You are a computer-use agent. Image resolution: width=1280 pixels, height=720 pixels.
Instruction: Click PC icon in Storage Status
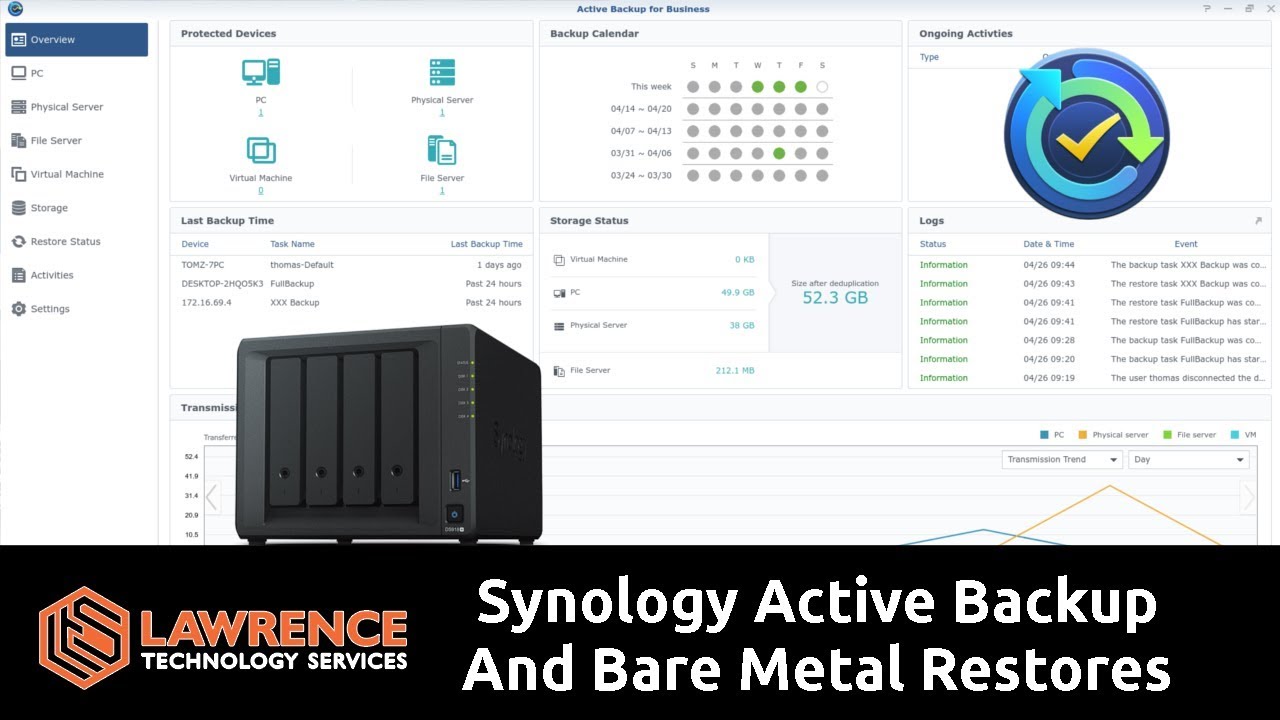(x=559, y=293)
